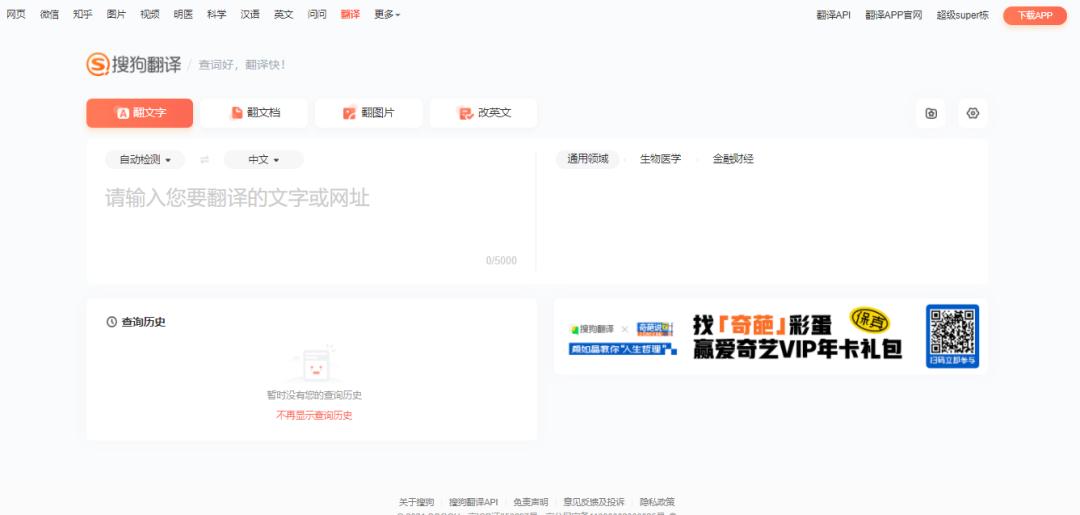Choose the 通用领域 domain
Viewport: 1080px width, 515px height.
tap(588, 159)
